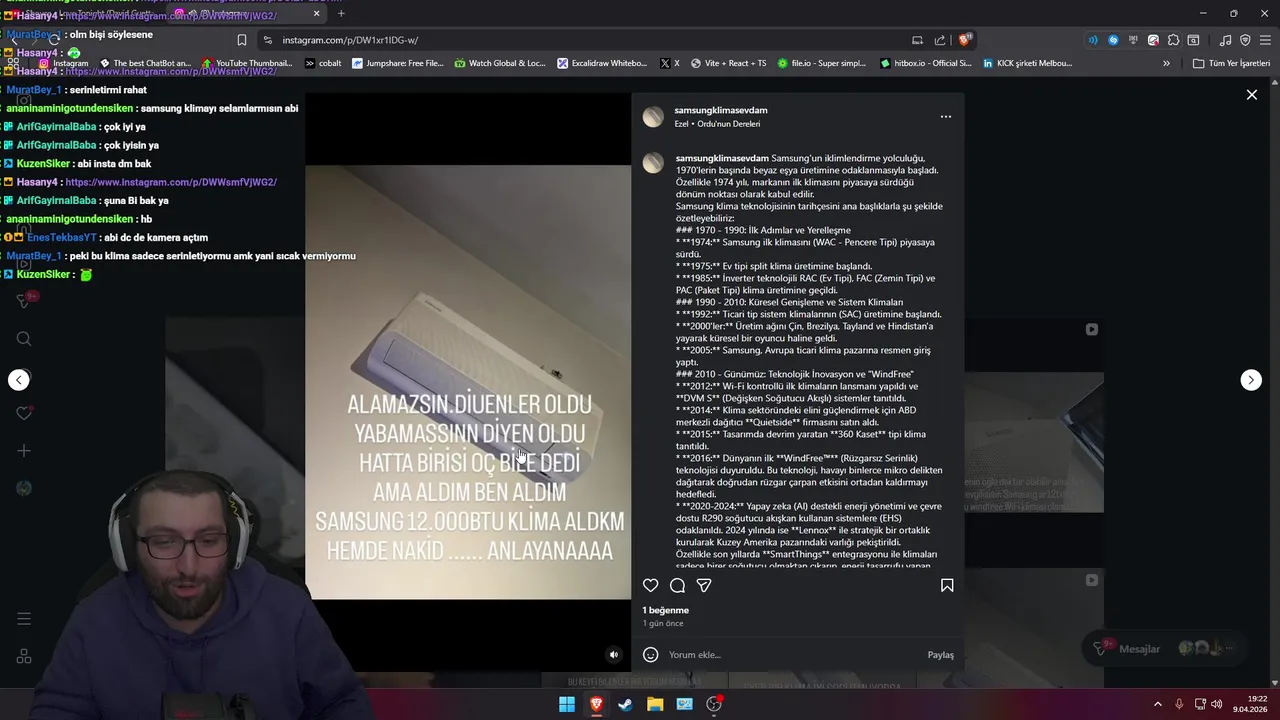
Task: Click the Brave browser taskbar icon
Action: point(596,704)
